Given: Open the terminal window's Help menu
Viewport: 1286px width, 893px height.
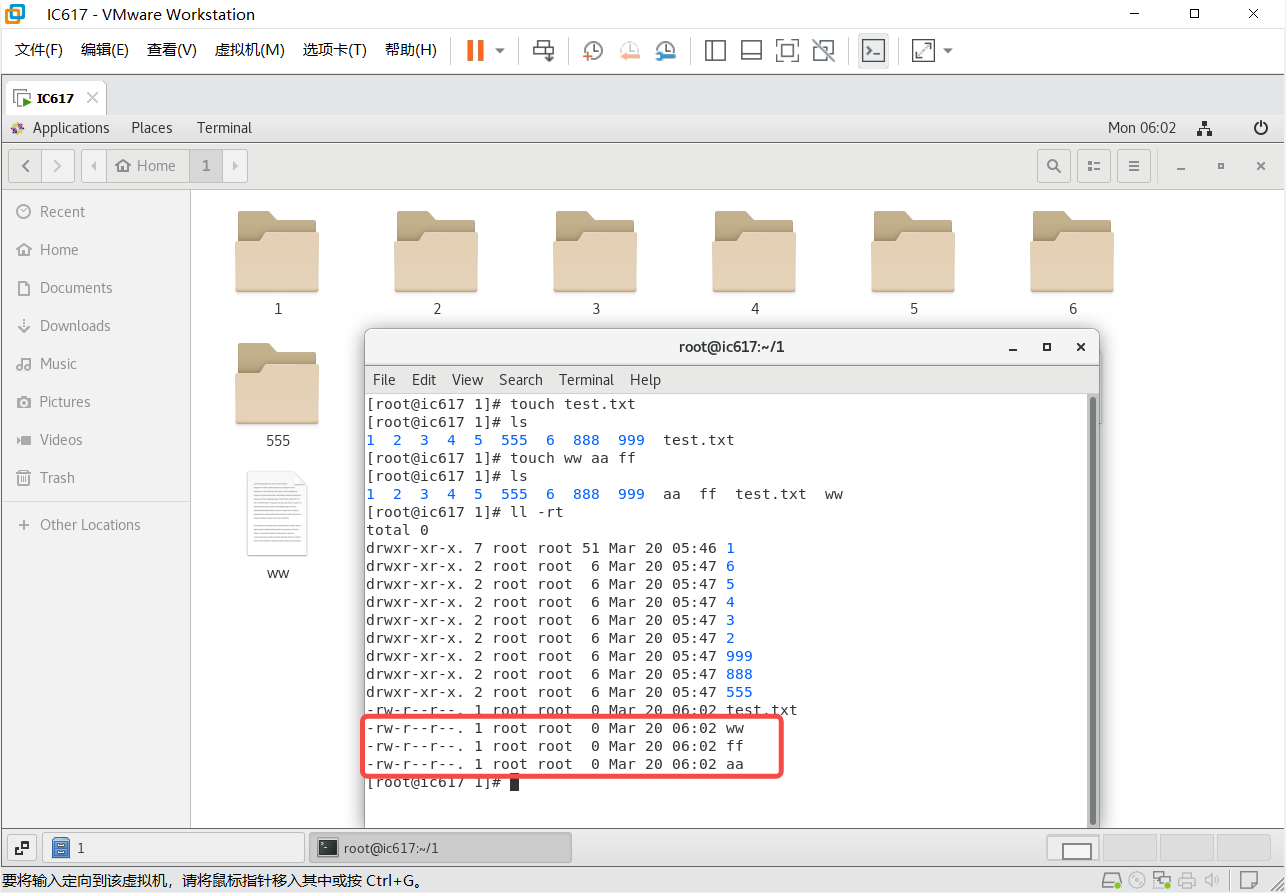Looking at the screenshot, I should point(645,380).
